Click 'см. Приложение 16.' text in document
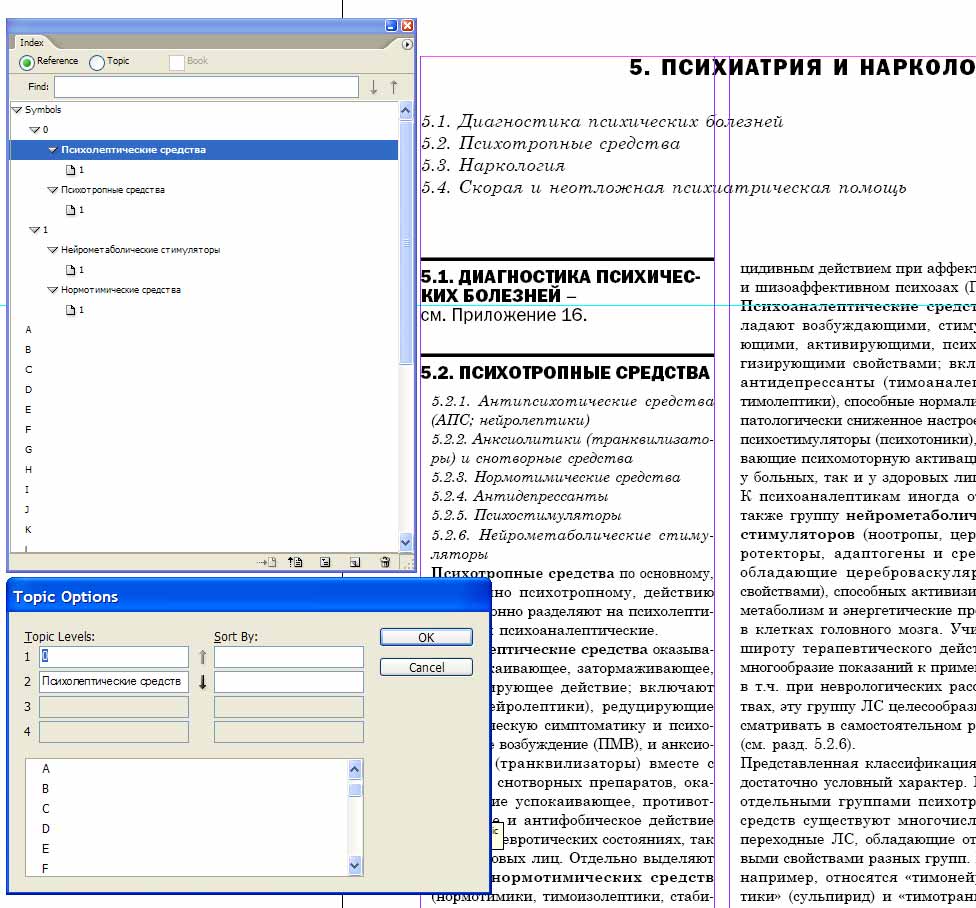The height and width of the screenshot is (908, 976). [504, 315]
